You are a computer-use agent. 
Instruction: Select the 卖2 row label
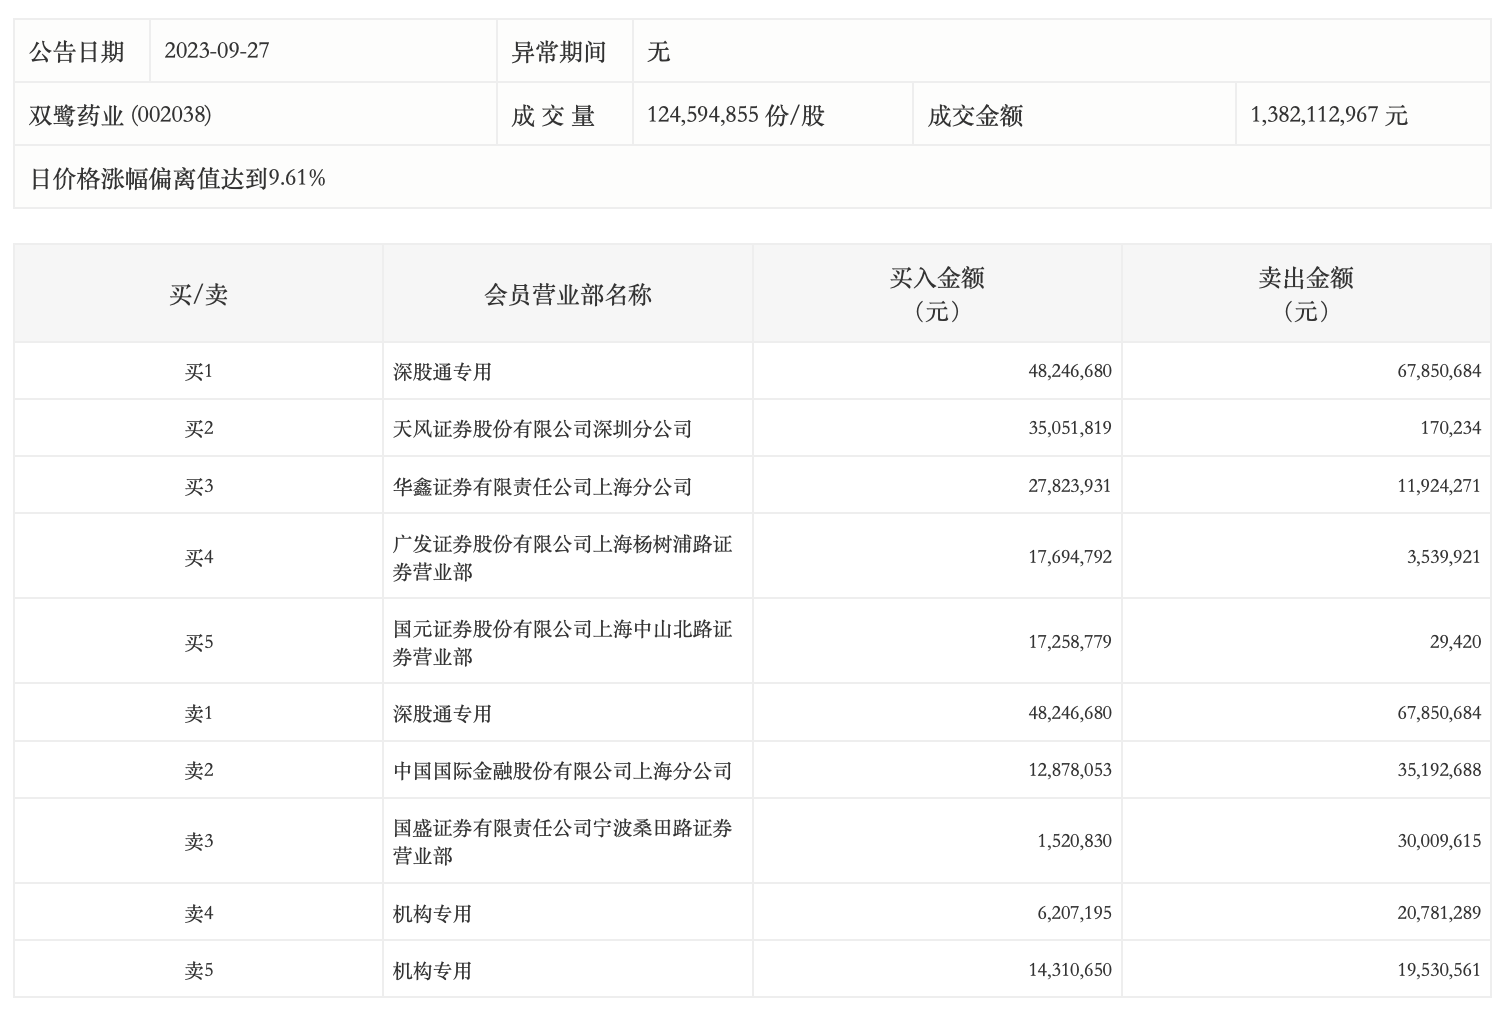click(x=198, y=771)
